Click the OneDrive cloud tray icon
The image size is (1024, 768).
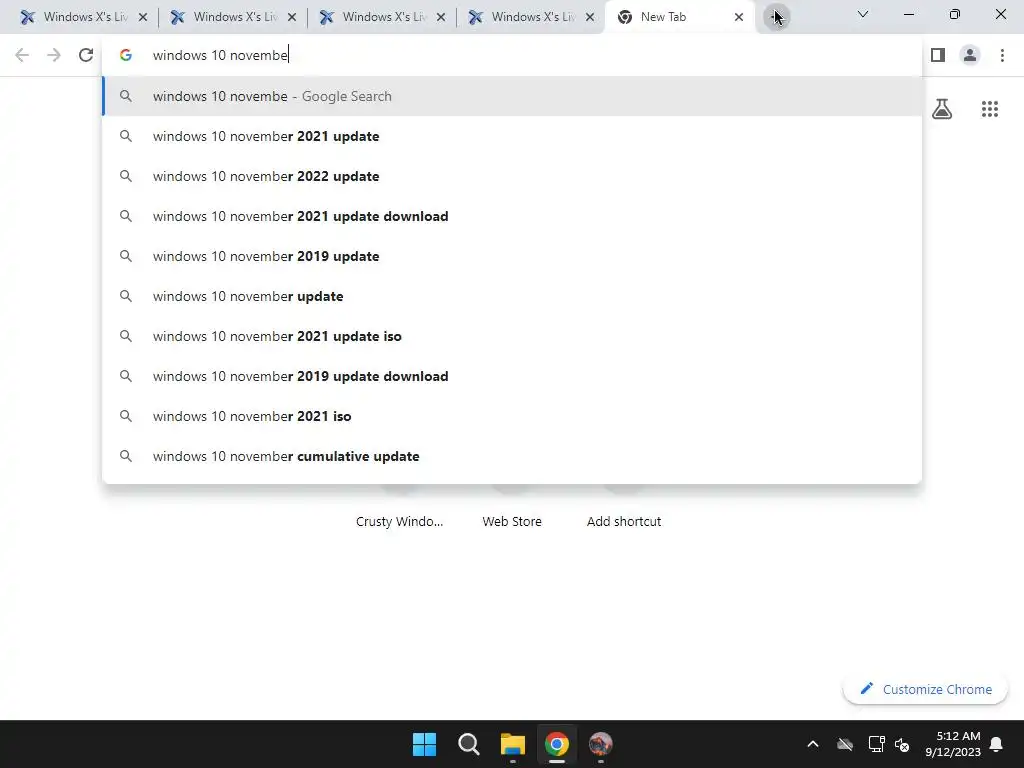(x=845, y=744)
